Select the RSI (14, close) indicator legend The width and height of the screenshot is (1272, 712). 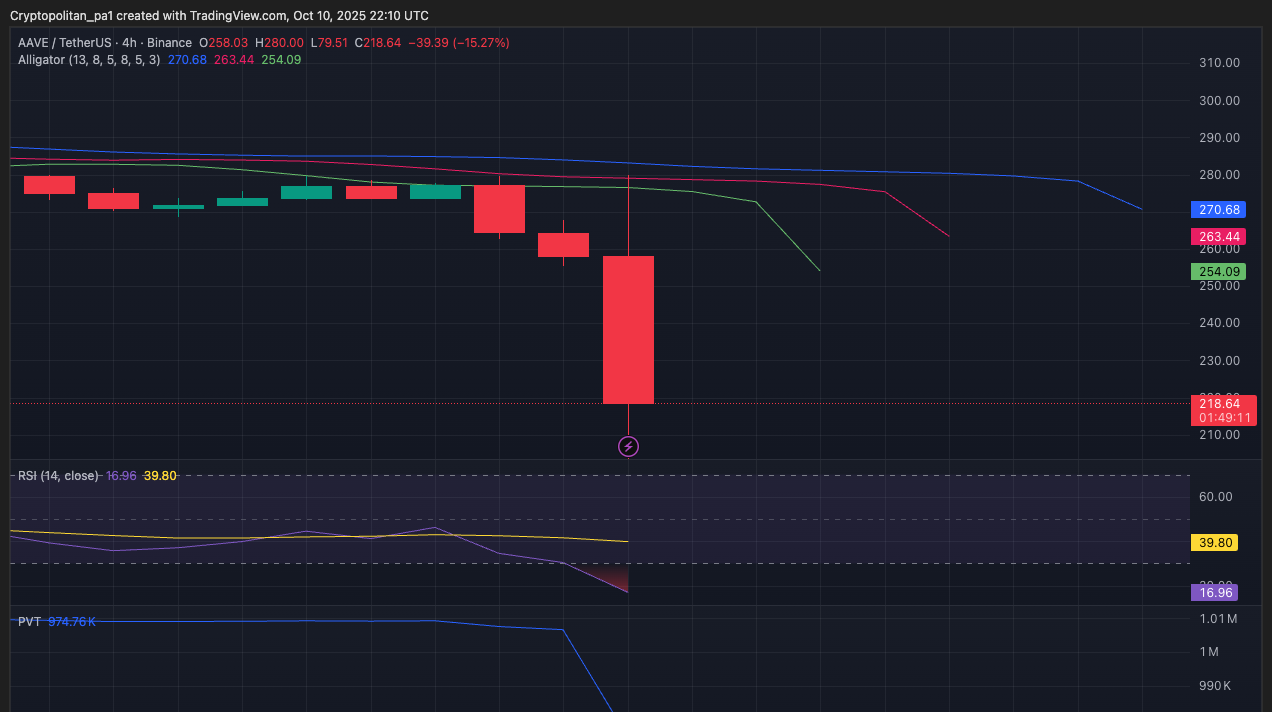(58, 476)
